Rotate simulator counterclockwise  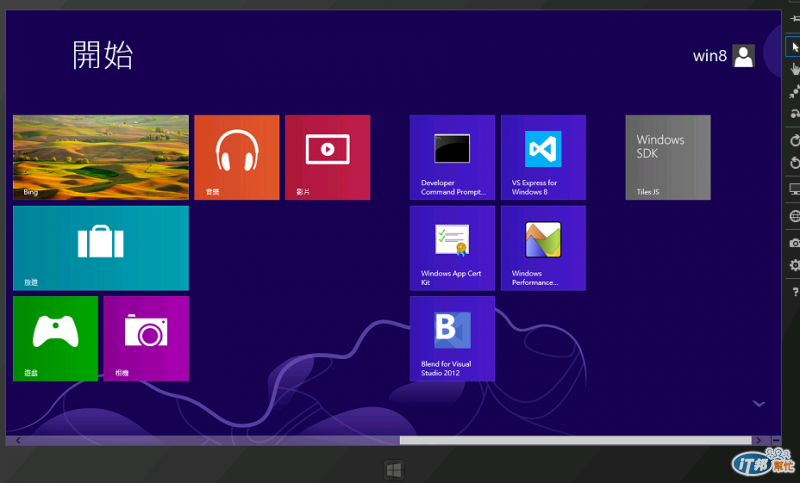794,163
